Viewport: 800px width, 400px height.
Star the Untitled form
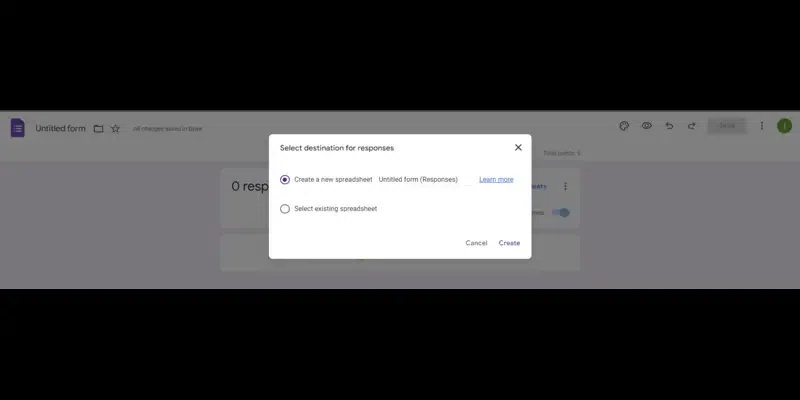pyautogui.click(x=115, y=129)
